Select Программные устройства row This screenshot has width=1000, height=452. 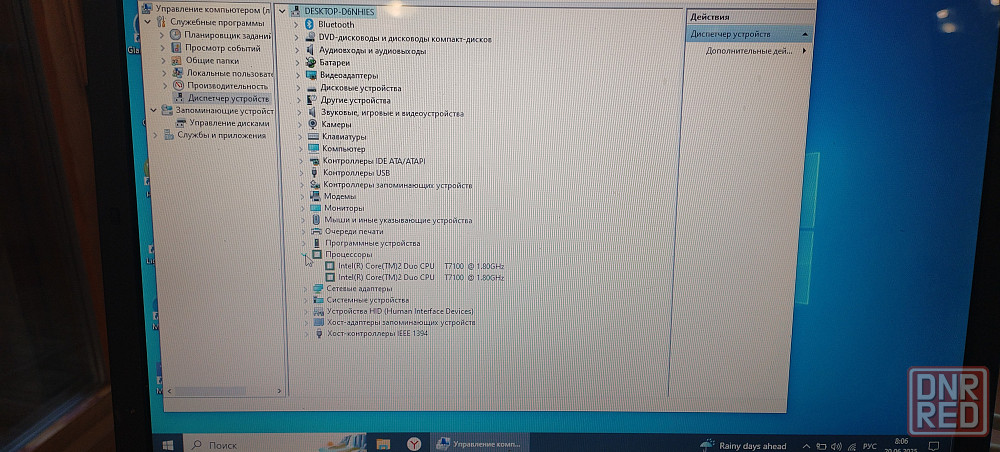(x=372, y=243)
